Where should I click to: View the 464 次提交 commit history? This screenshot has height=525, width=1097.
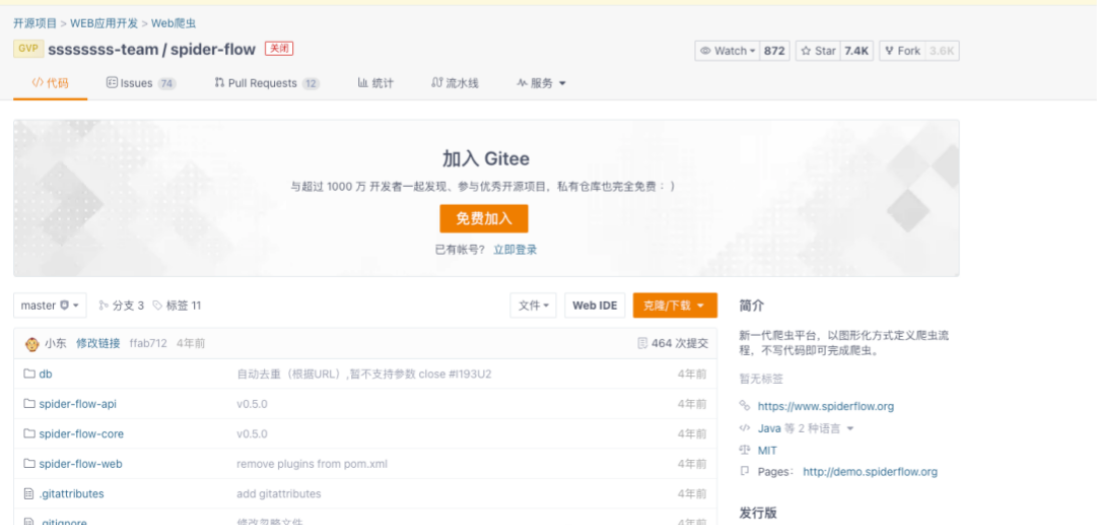click(673, 344)
